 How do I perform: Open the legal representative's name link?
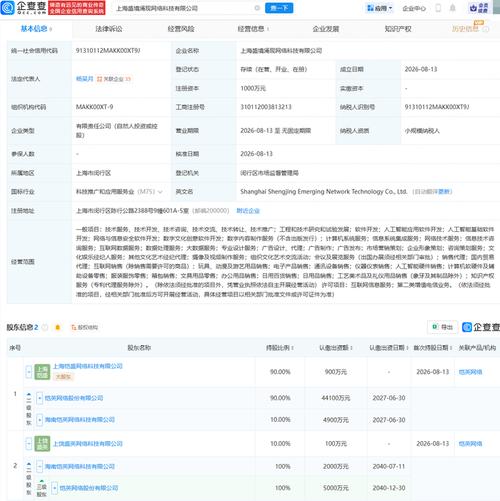tap(85, 79)
